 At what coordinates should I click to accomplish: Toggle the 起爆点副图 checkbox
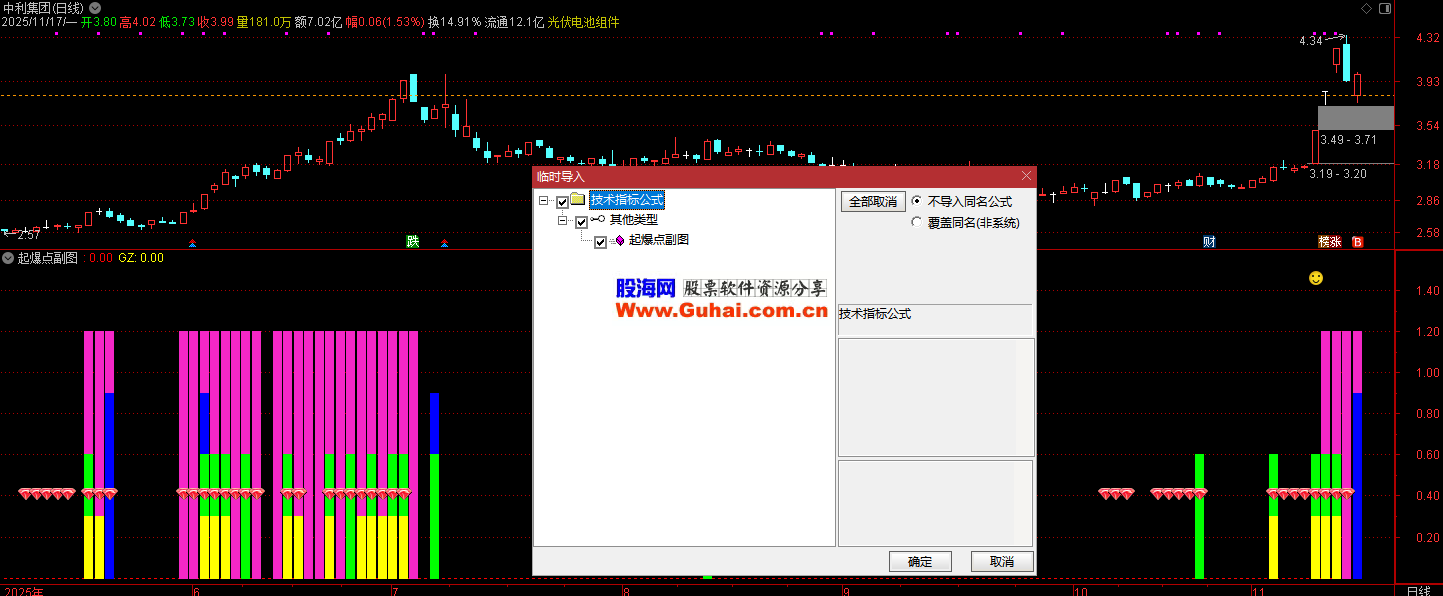tap(600, 241)
